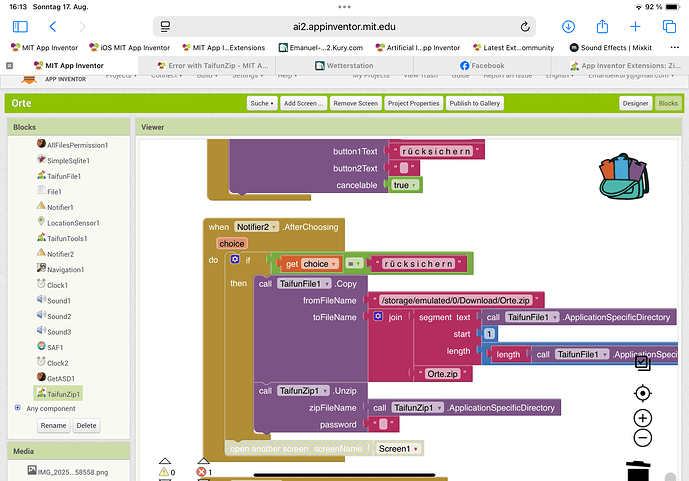Switch to Blocks view

pos(667,103)
